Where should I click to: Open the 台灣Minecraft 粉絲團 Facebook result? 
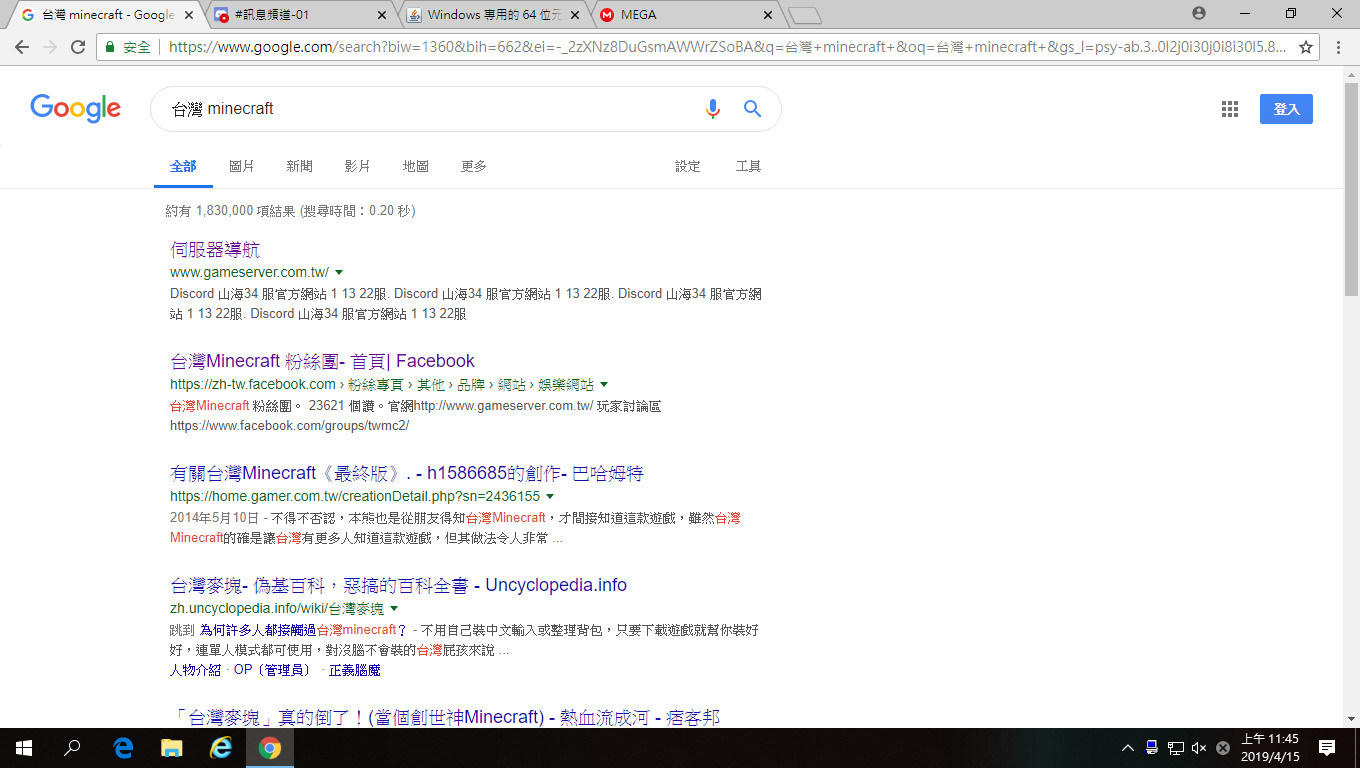322,361
